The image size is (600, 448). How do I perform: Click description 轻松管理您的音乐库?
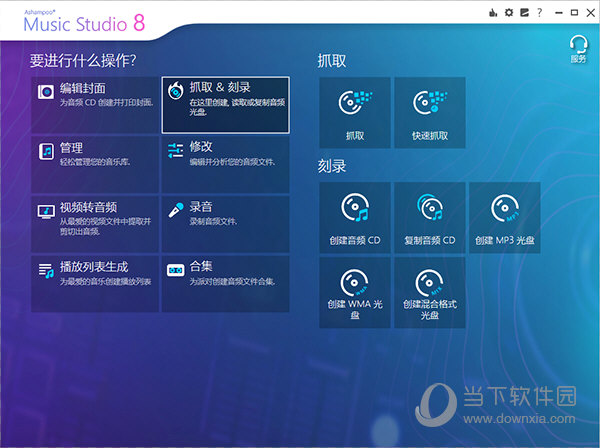point(95,162)
